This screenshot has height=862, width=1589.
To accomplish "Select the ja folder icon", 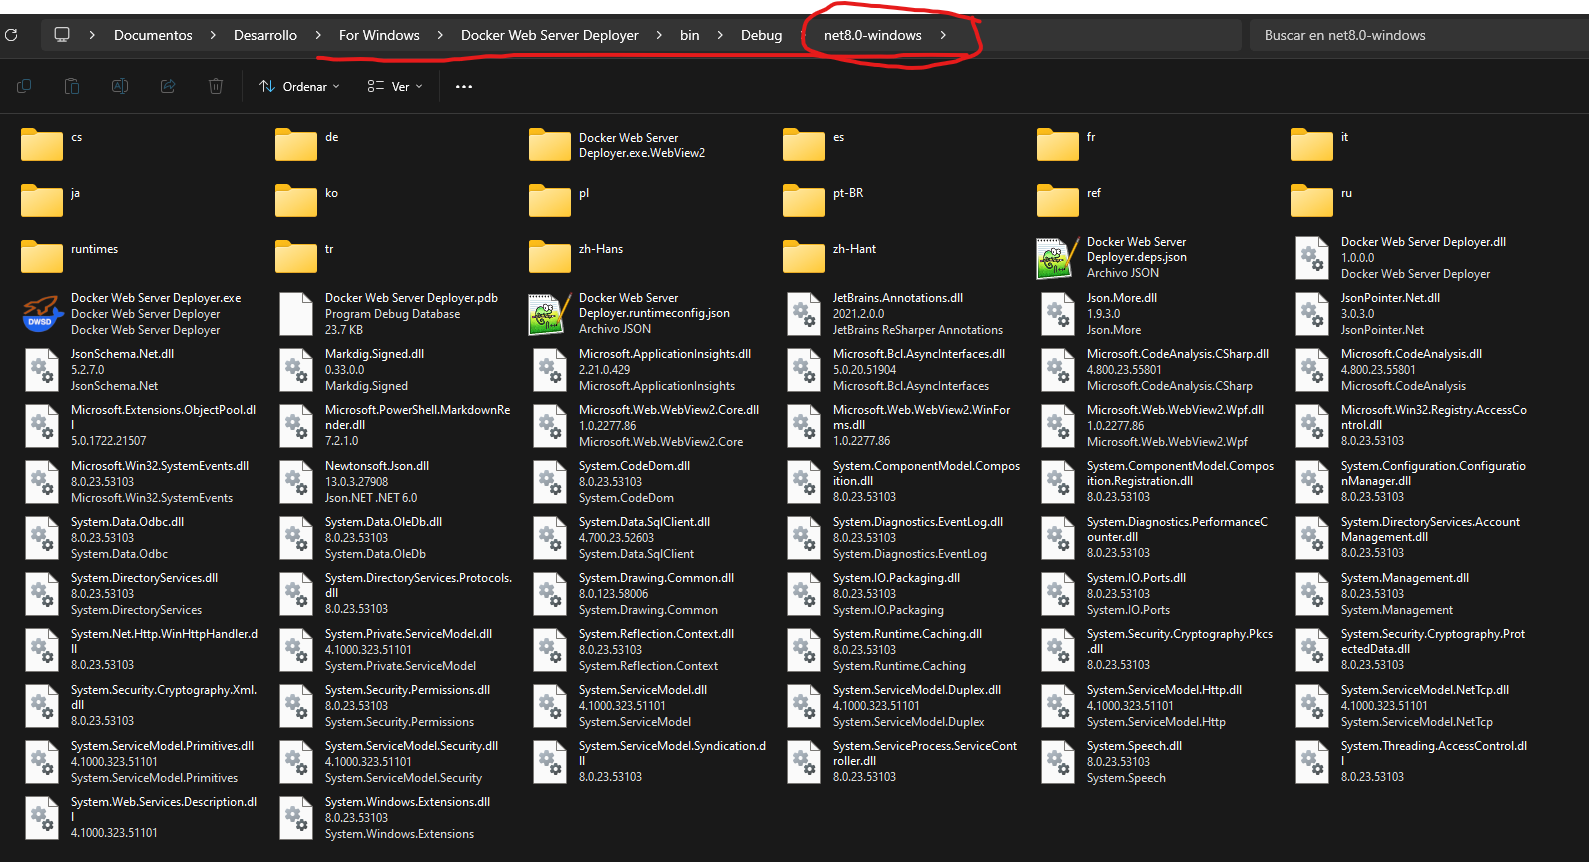I will pos(42,201).
